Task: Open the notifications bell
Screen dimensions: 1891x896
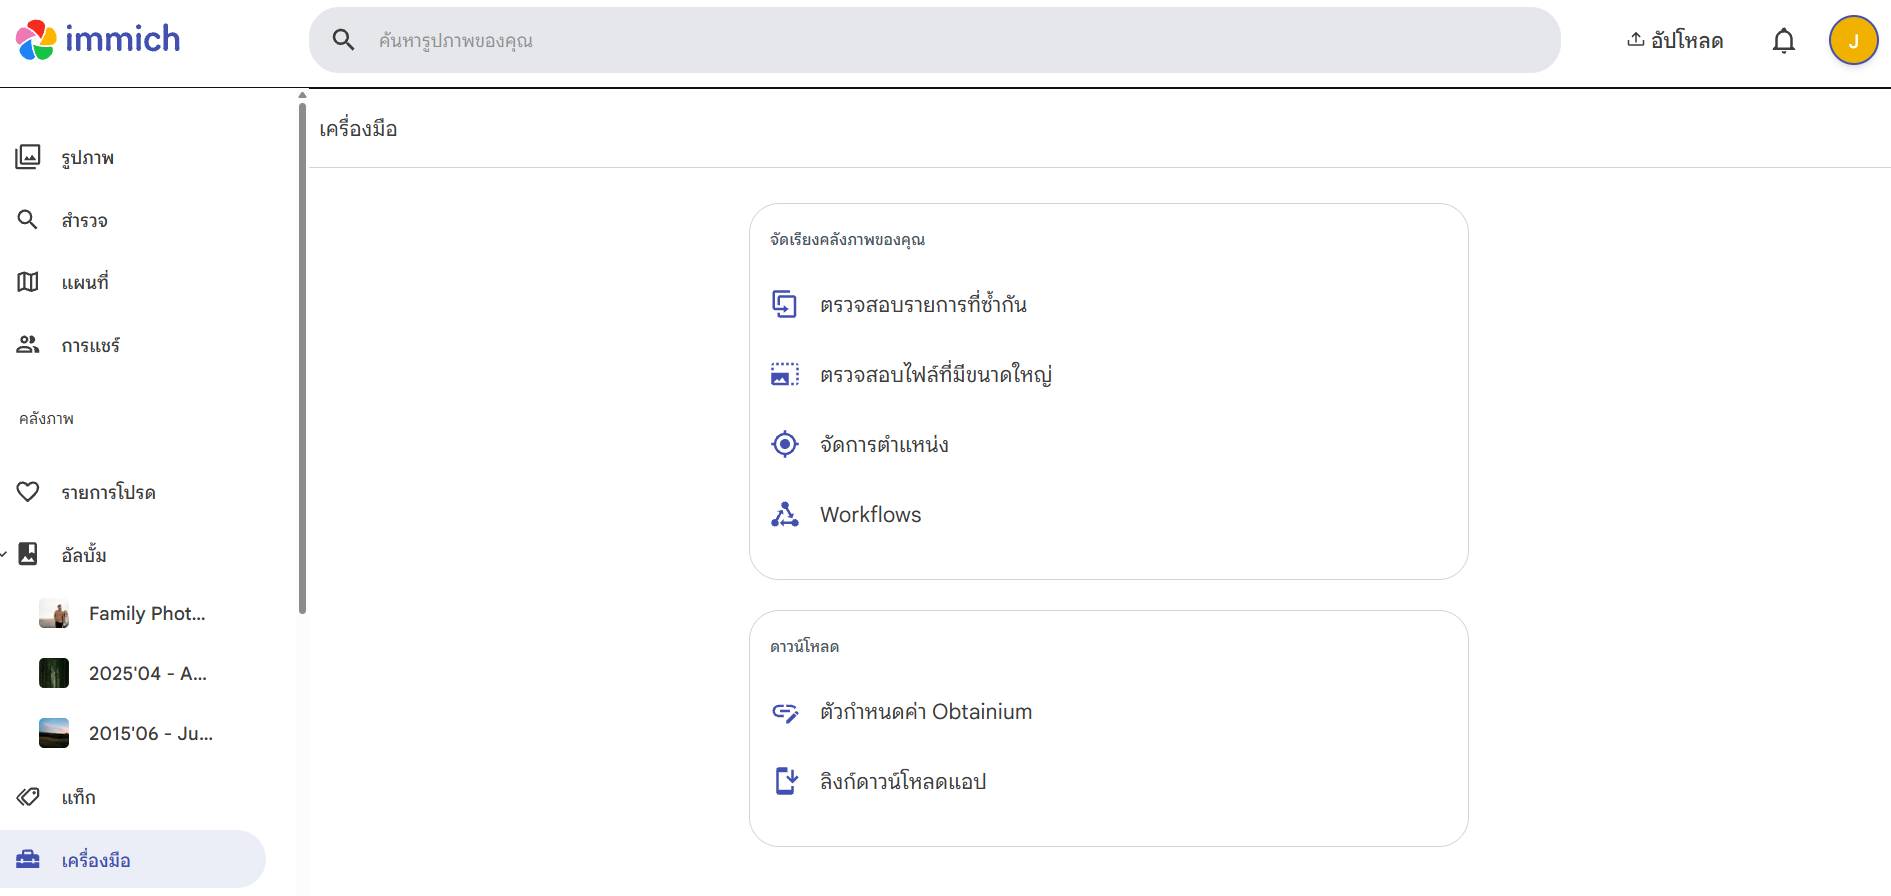Action: point(1783,41)
